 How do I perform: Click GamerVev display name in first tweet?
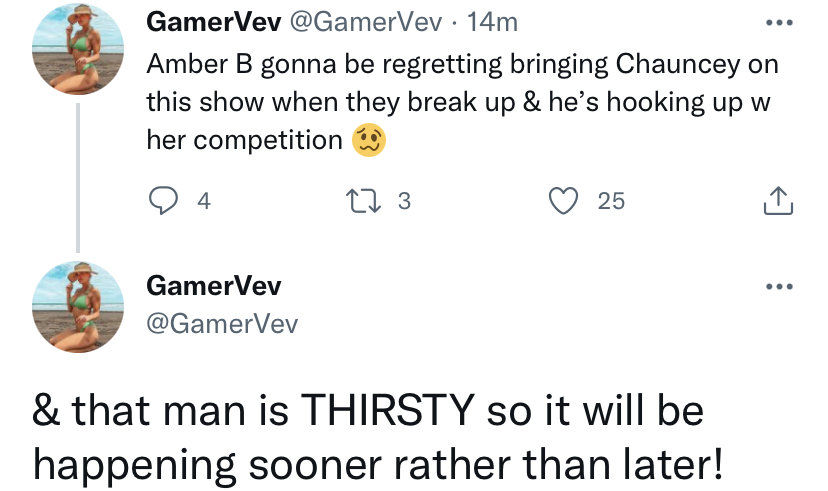pos(214,22)
